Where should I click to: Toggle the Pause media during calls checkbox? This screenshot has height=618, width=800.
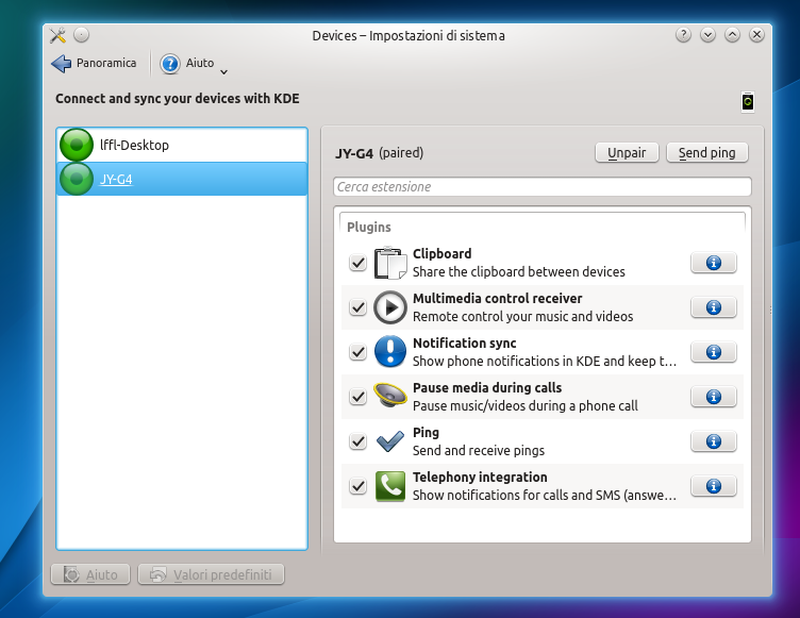357,396
